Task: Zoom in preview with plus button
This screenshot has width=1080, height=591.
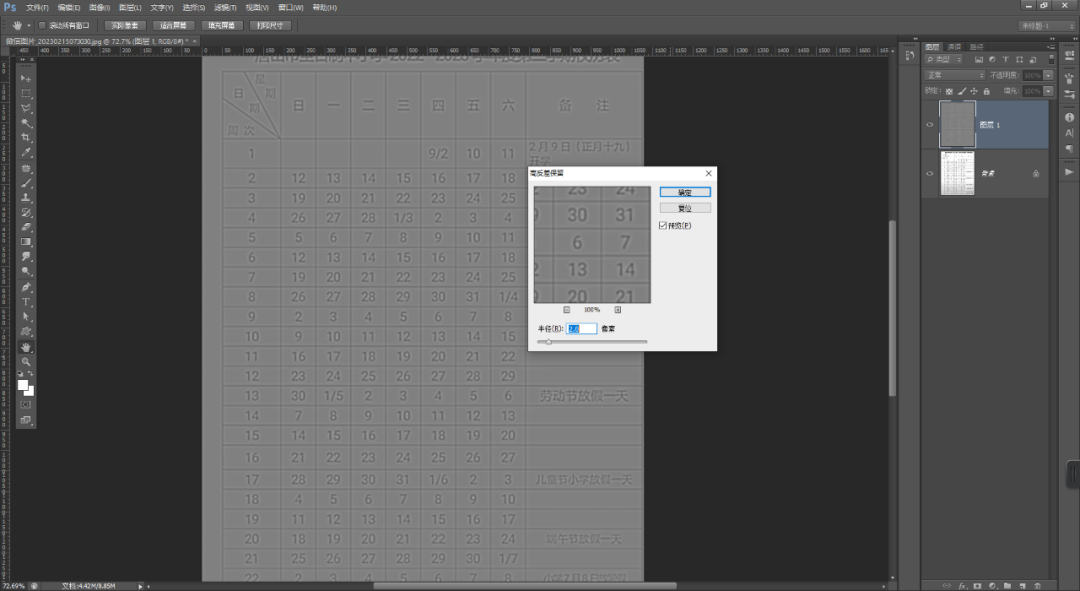Action: pyautogui.click(x=618, y=310)
